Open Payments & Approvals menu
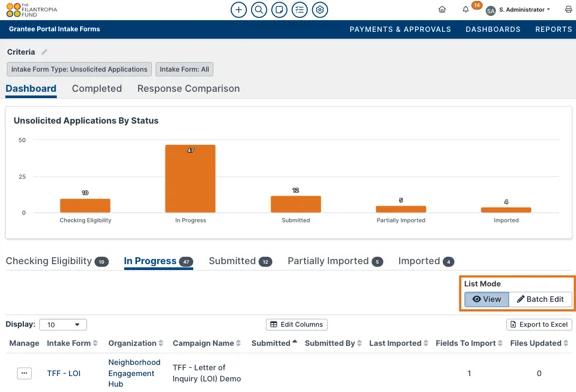This screenshot has width=576, height=392. 400,29
